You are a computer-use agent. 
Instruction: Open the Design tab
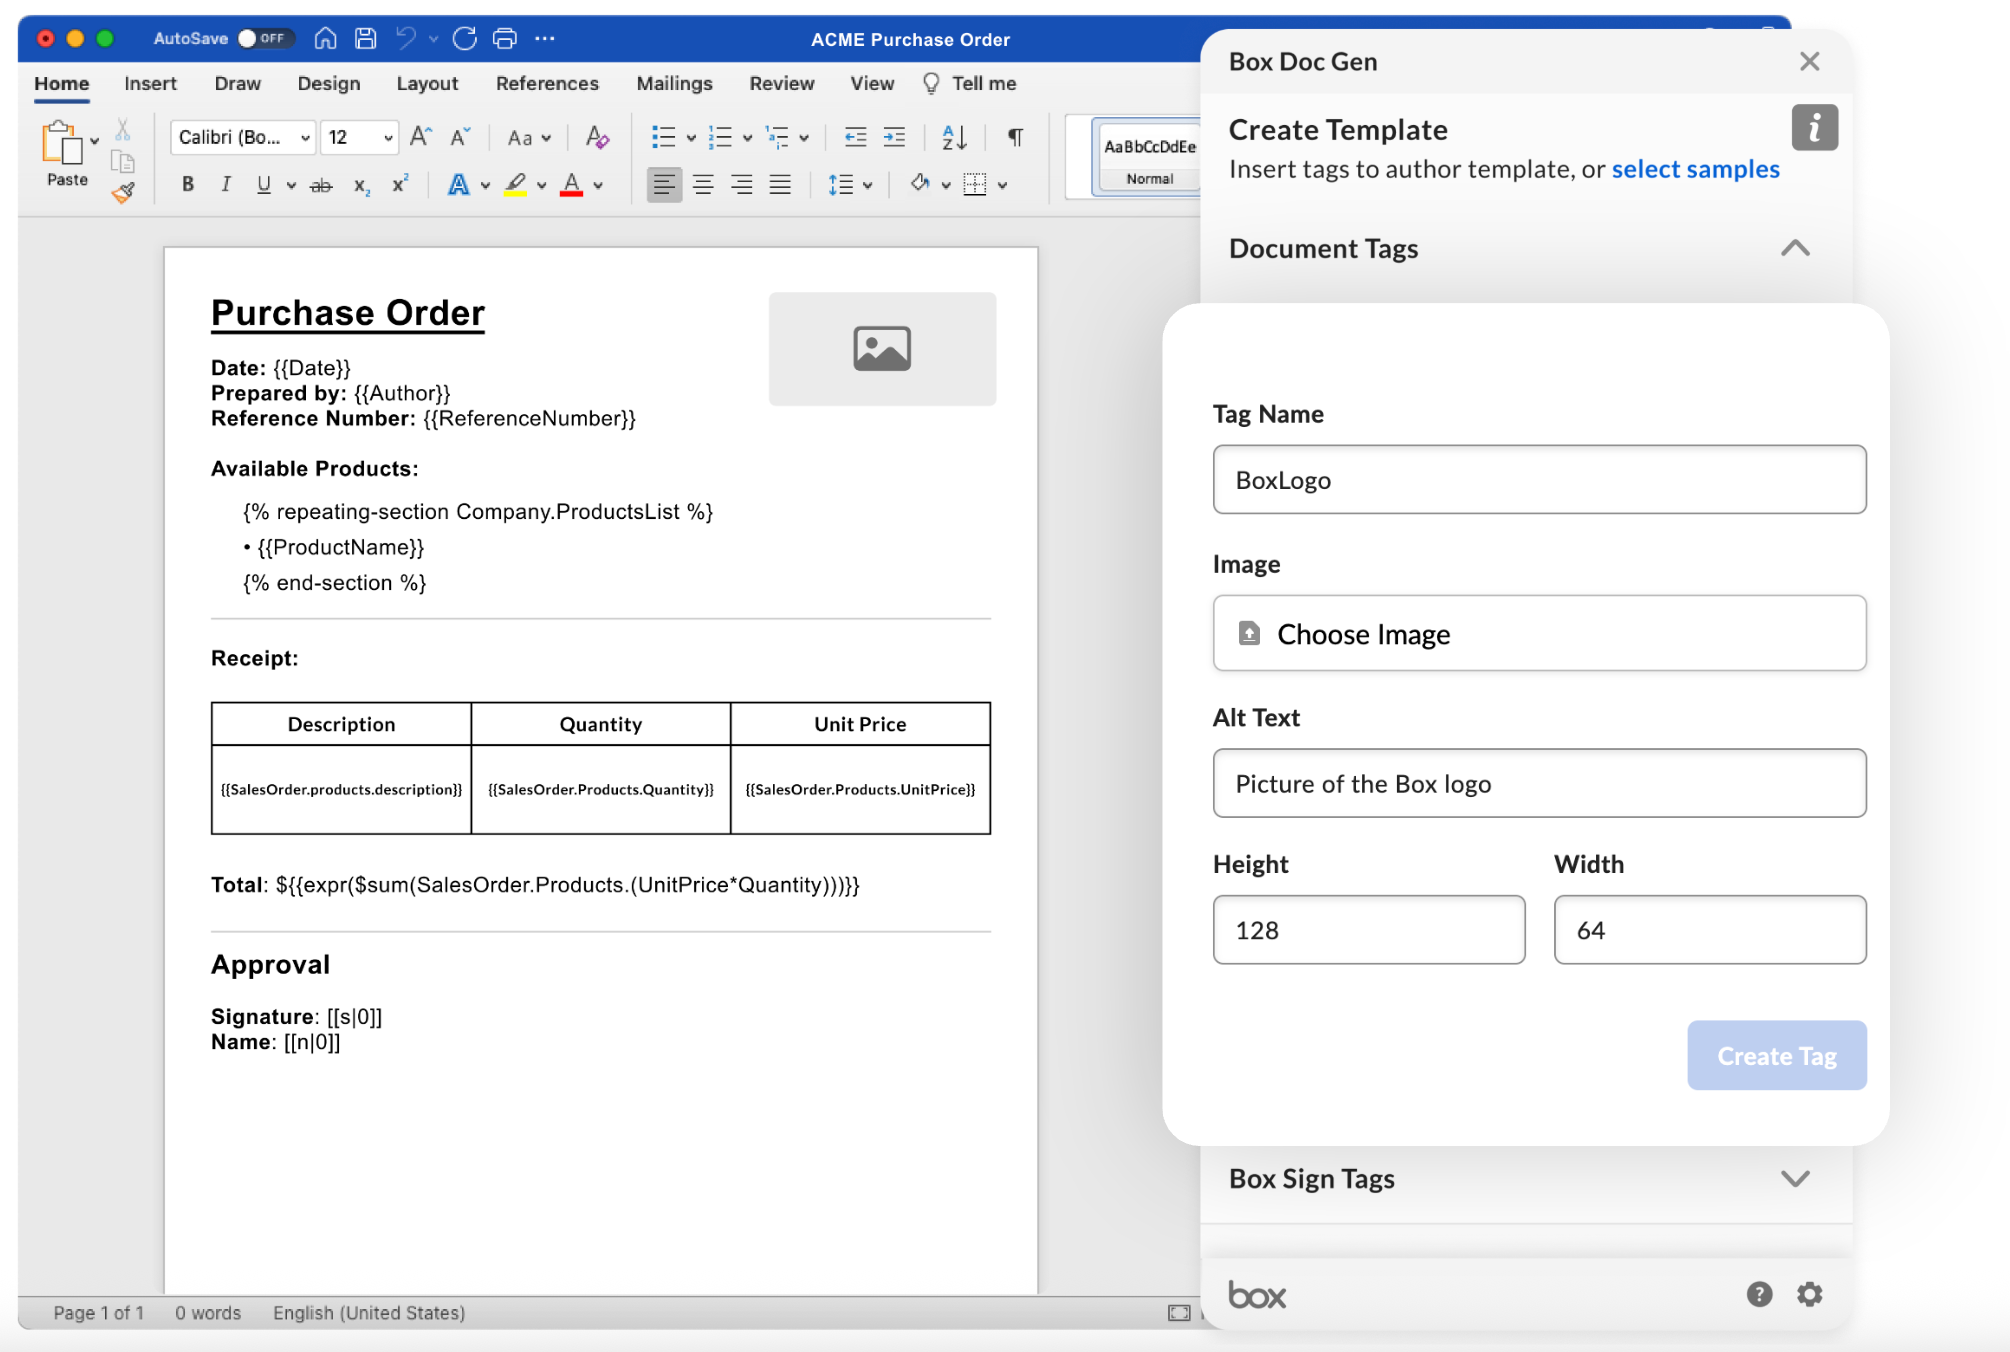coord(328,84)
